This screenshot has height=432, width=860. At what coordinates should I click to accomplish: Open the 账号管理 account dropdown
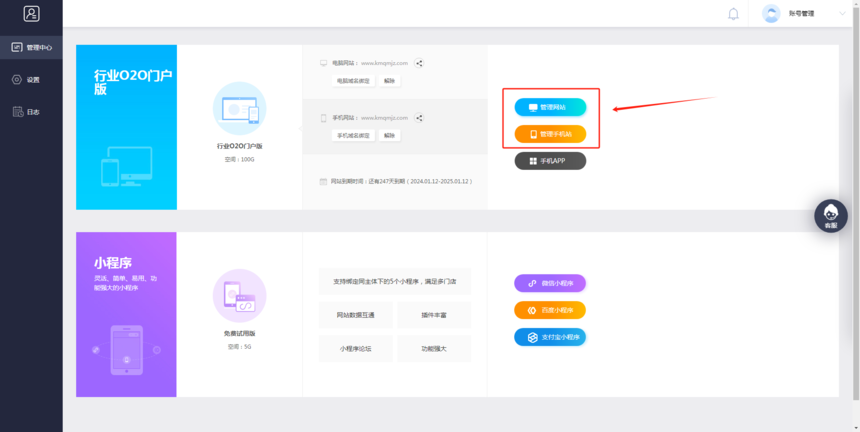point(802,14)
